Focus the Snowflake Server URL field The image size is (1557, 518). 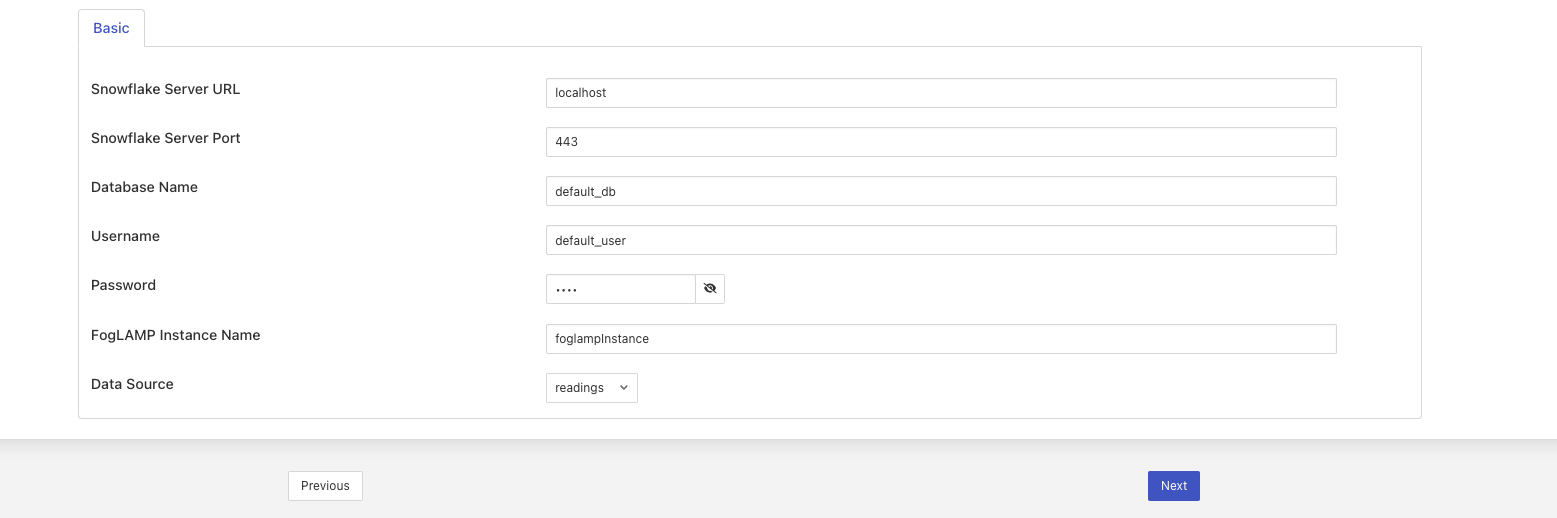tap(940, 93)
